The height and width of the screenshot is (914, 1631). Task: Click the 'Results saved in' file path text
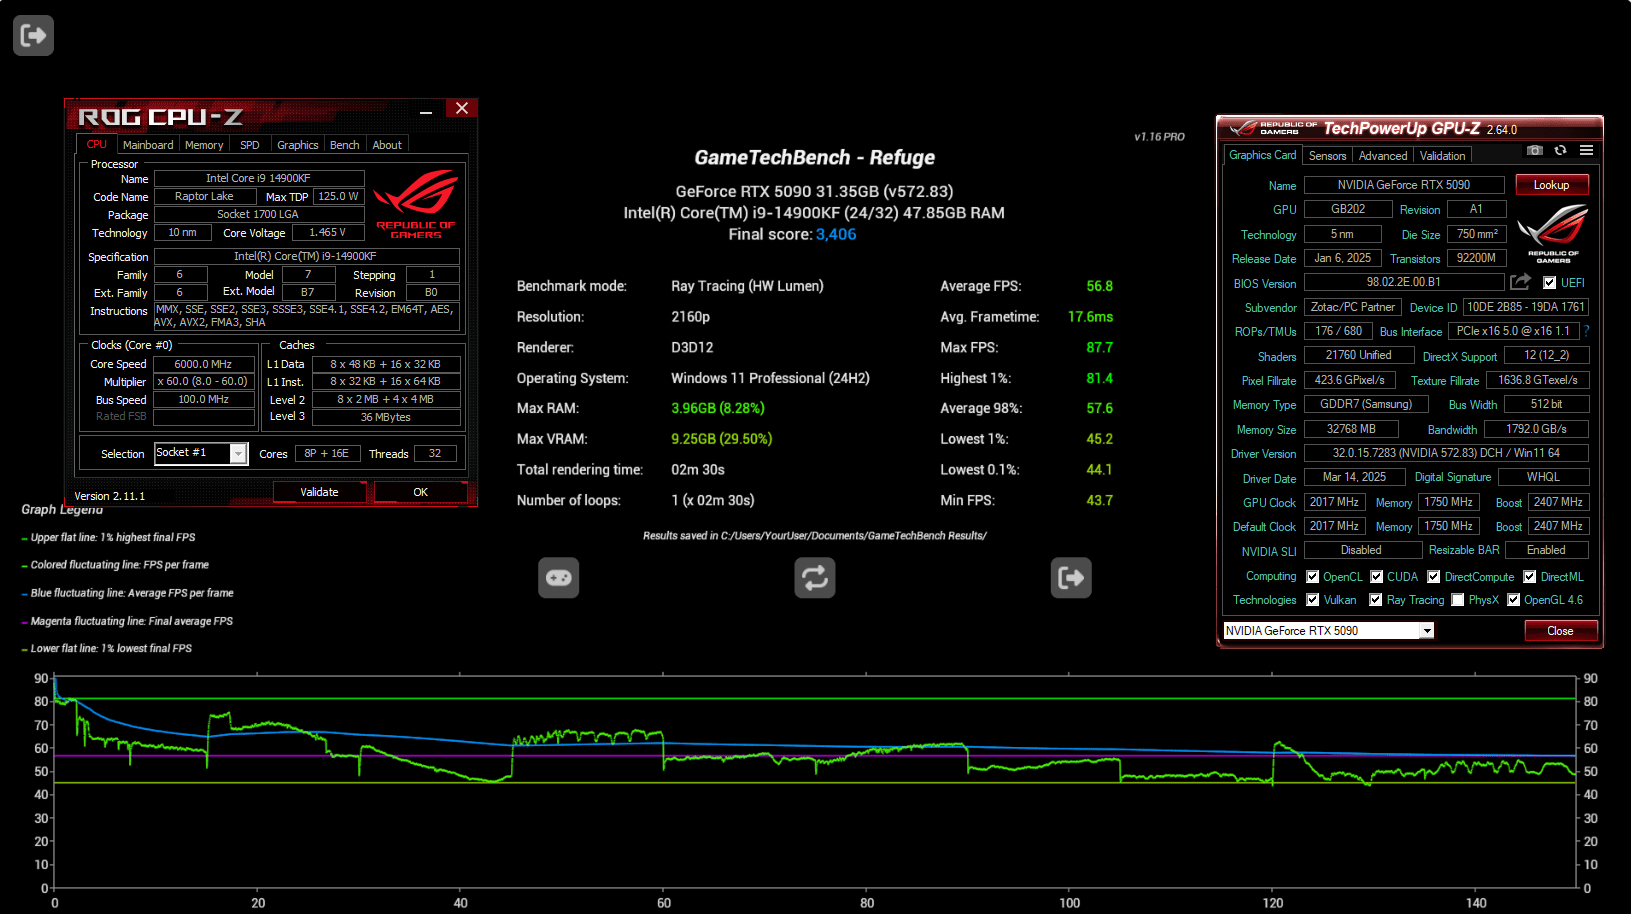[815, 536]
